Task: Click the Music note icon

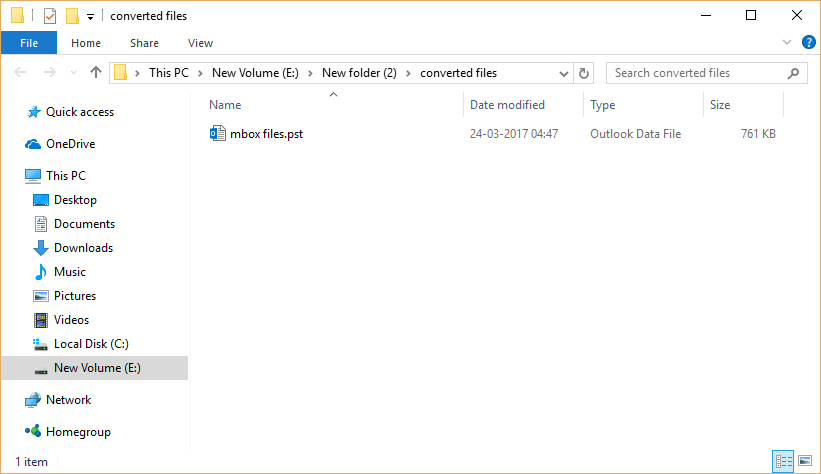Action: [x=41, y=272]
